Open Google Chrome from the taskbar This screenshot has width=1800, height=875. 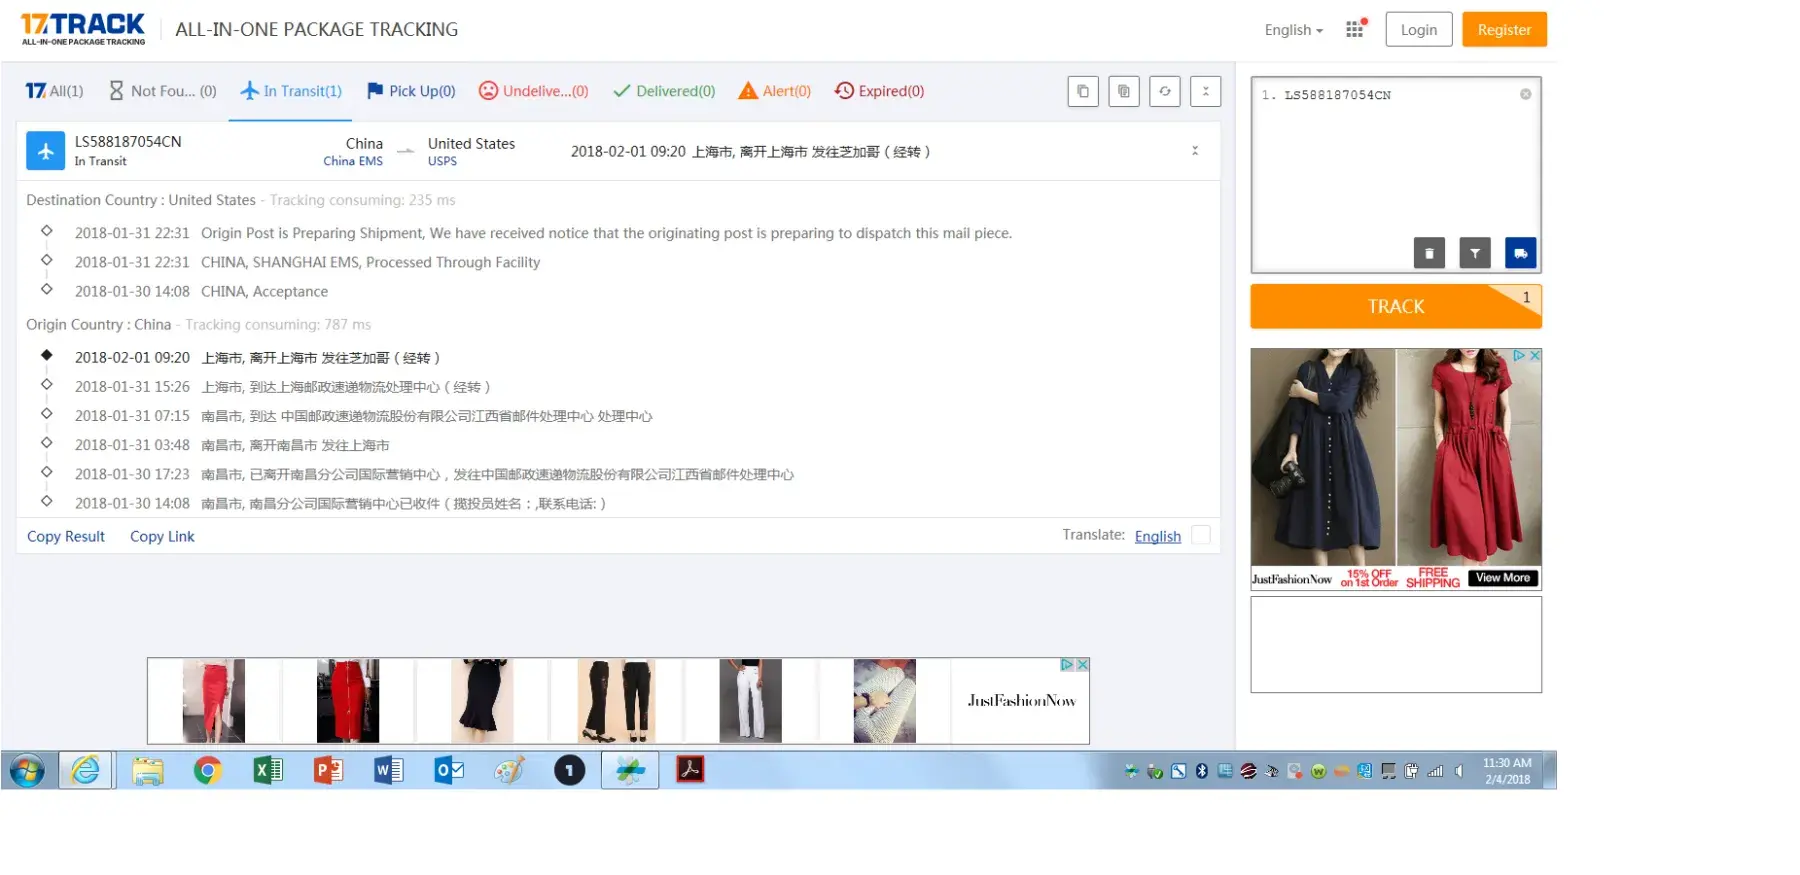tap(207, 770)
